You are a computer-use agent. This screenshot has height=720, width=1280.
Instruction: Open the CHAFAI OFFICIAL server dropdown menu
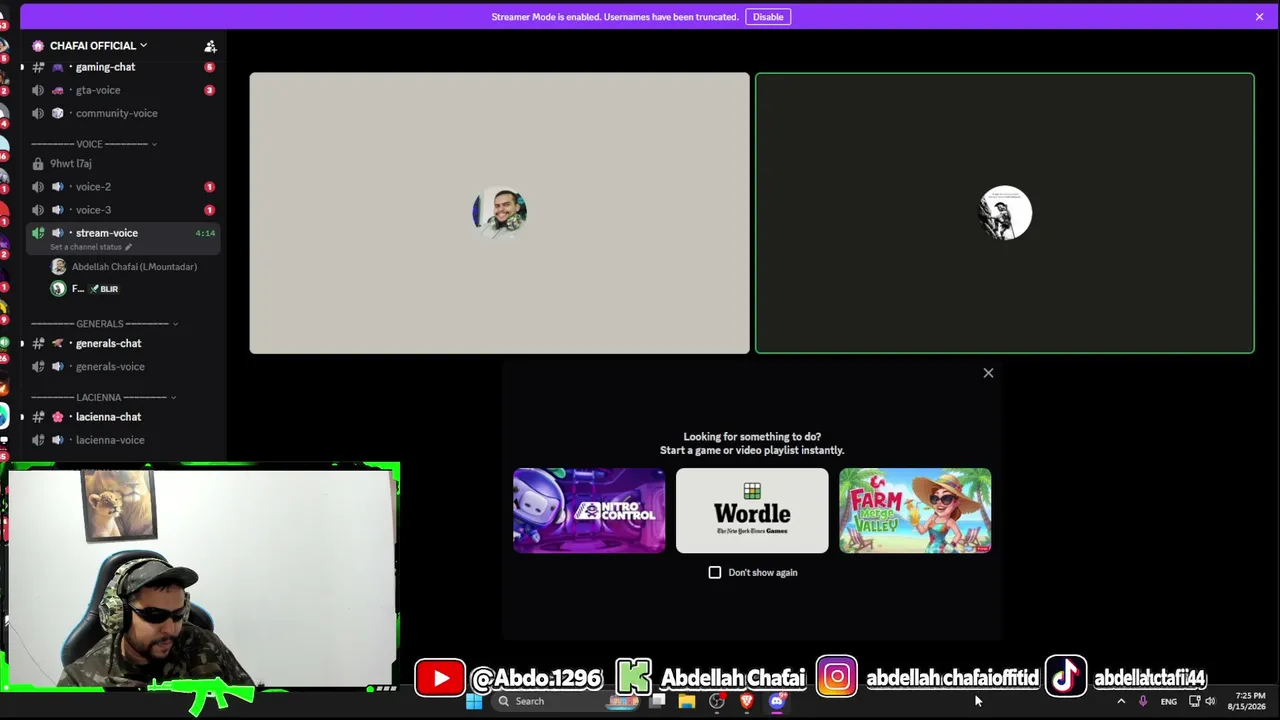tap(98, 46)
